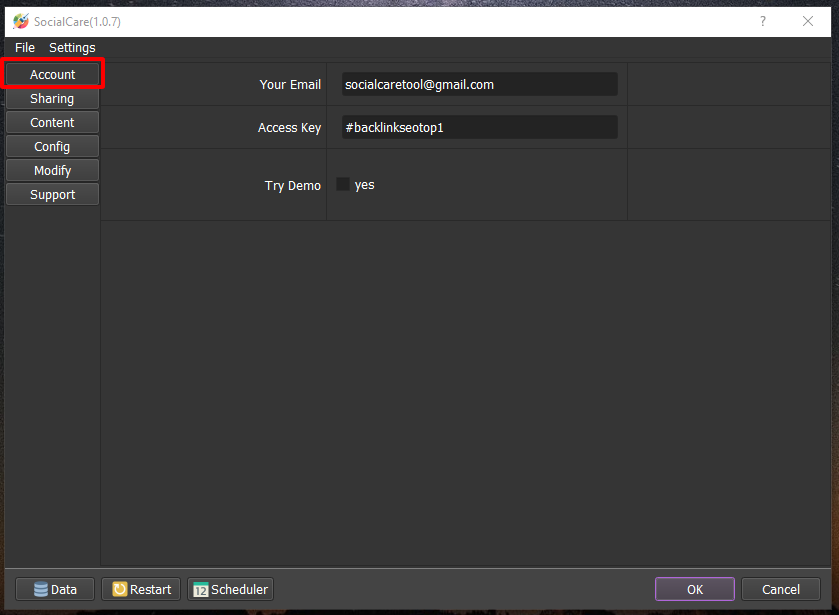The image size is (839, 615).
Task: Open the Settings menu
Action: [72, 48]
